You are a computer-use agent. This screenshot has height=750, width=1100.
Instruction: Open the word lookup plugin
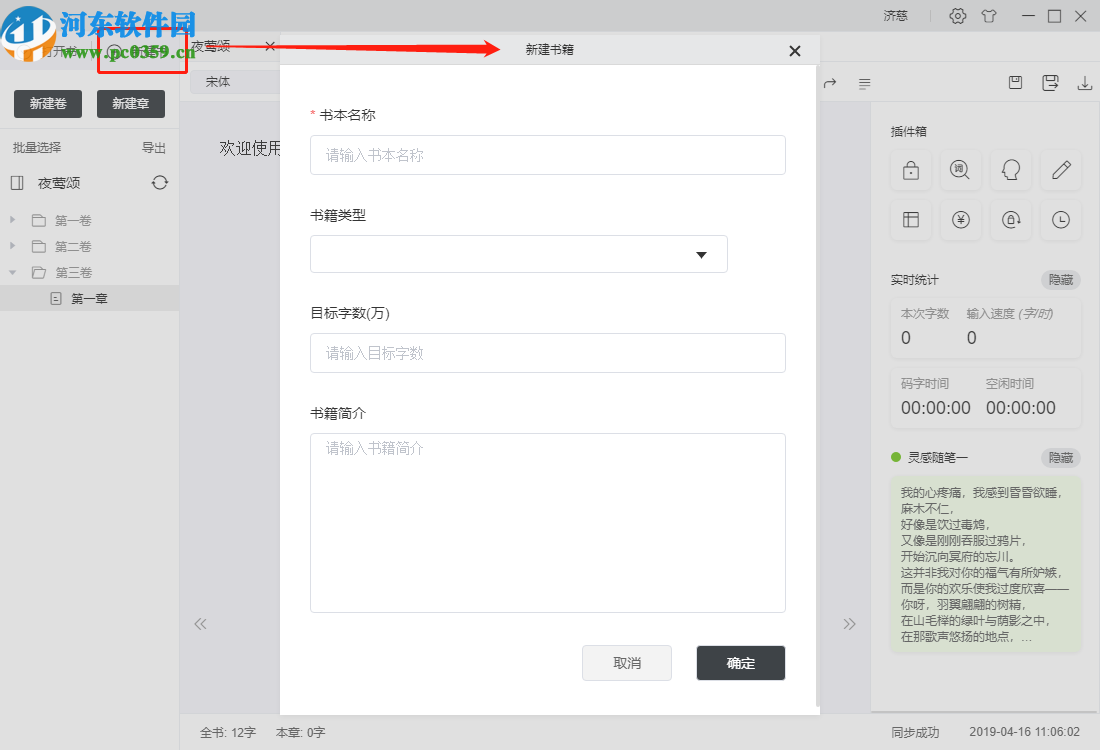960,170
